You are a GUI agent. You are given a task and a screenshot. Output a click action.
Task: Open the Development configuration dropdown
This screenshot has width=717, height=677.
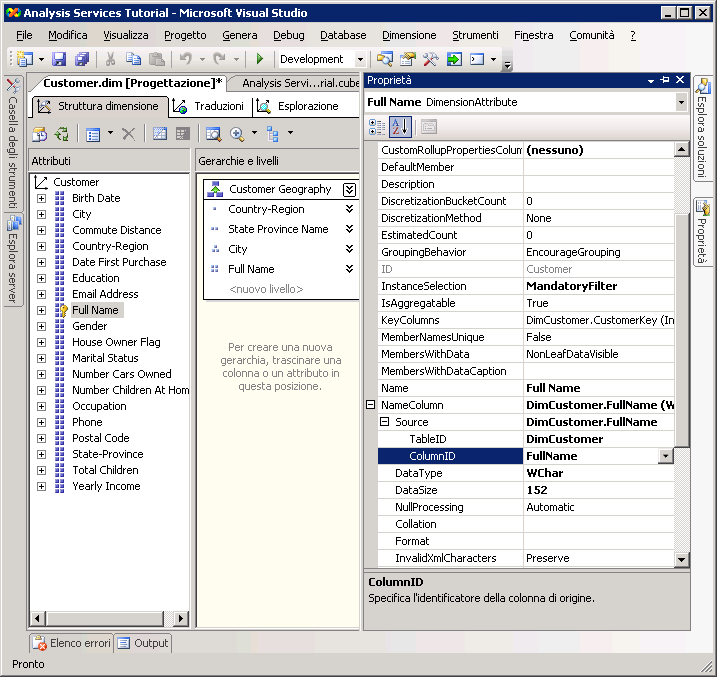pyautogui.click(x=358, y=60)
